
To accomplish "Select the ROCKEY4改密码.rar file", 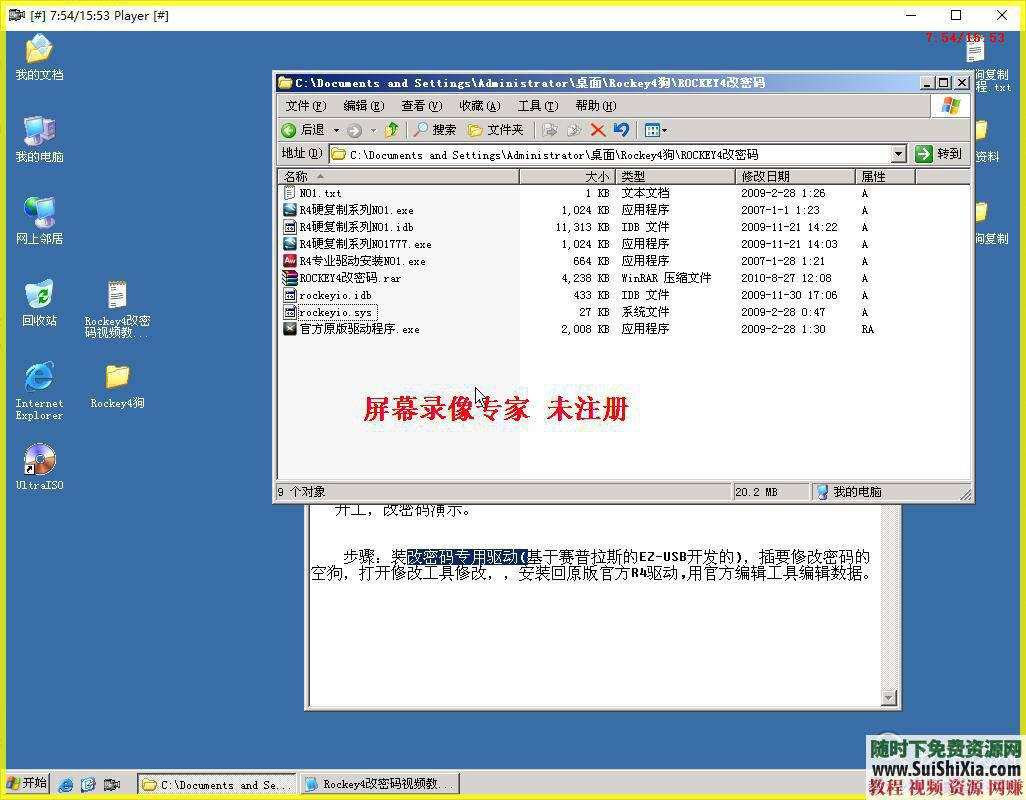I will tap(349, 278).
